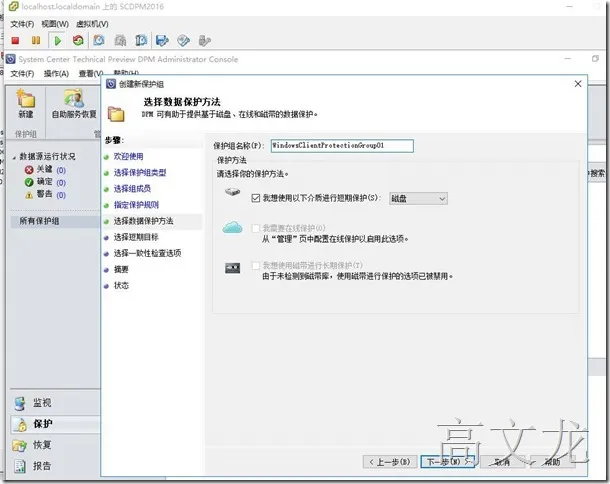Screen dimensions: 610x484
Task: Click the red 关键 status icon
Action: click(x=29, y=170)
